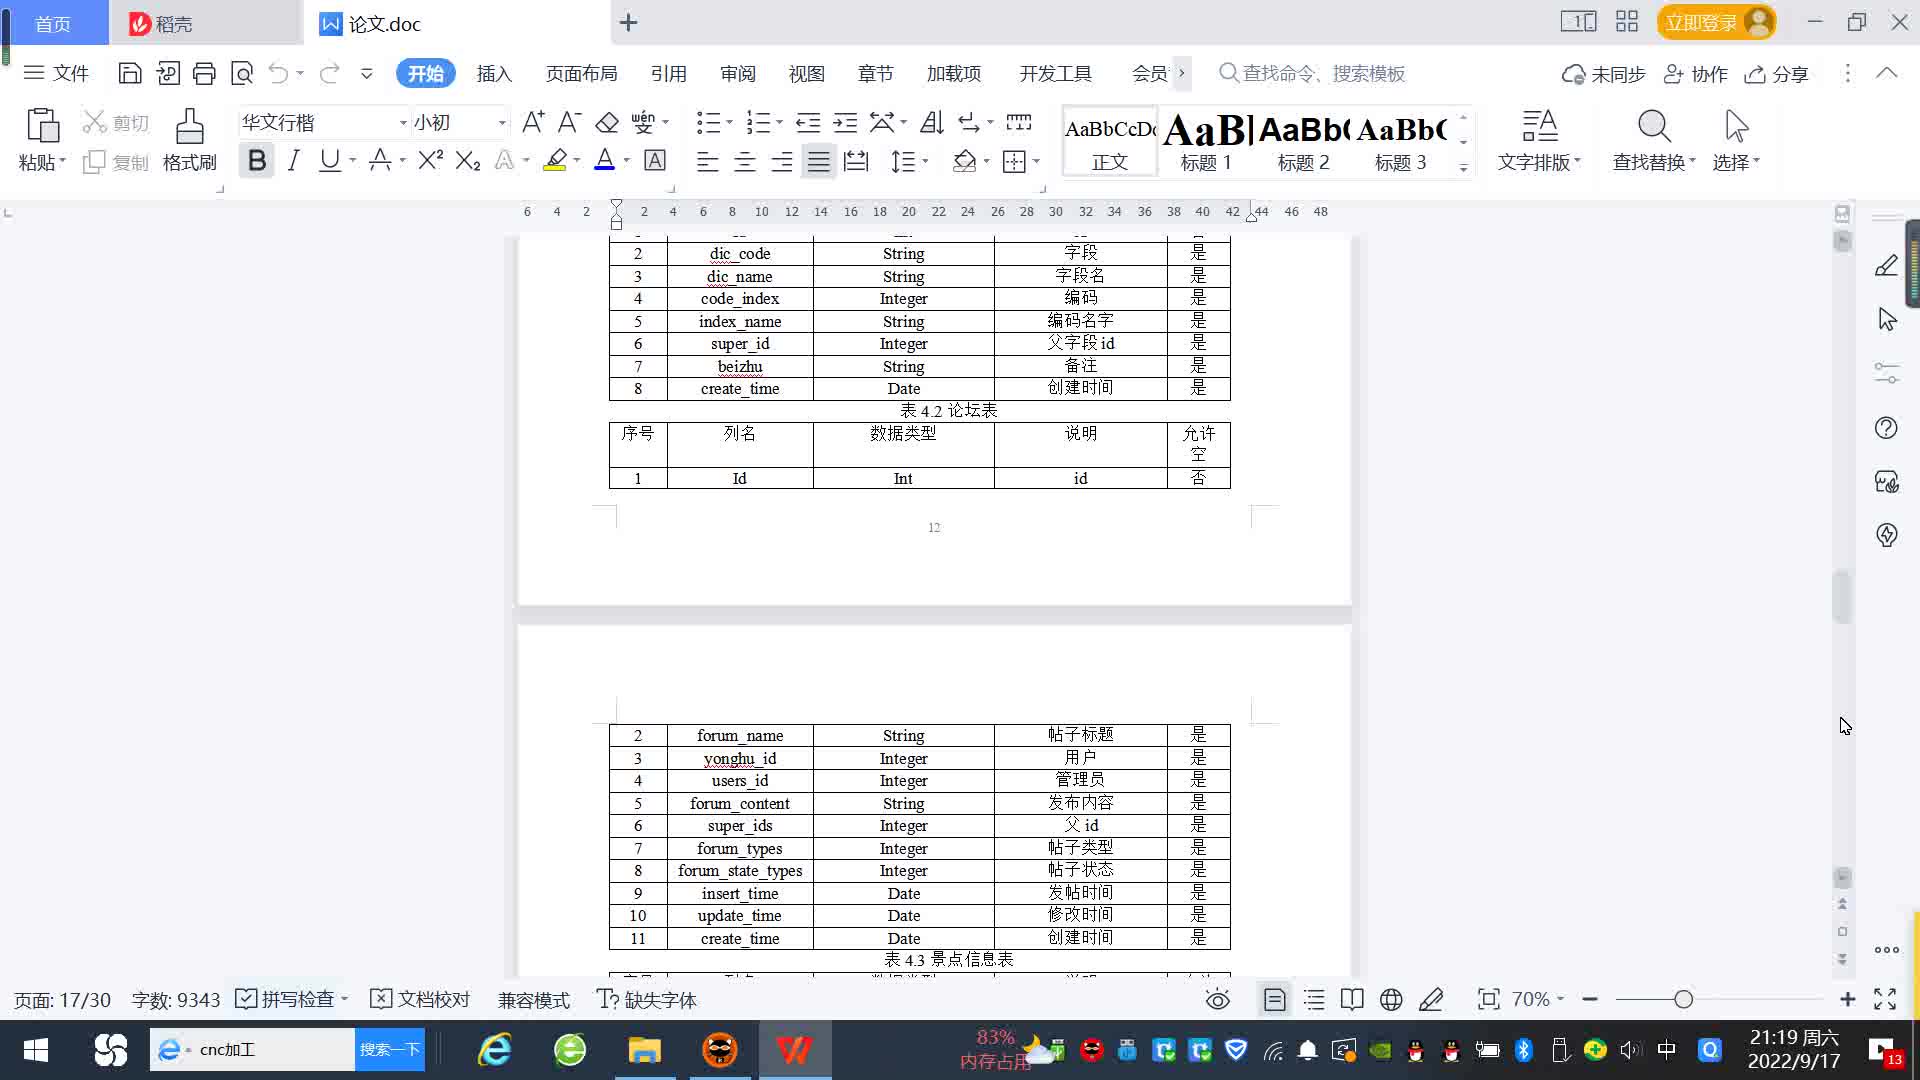The image size is (1920, 1080).
Task: Open quick access toolbar customize dropdown
Action: pos(367,73)
